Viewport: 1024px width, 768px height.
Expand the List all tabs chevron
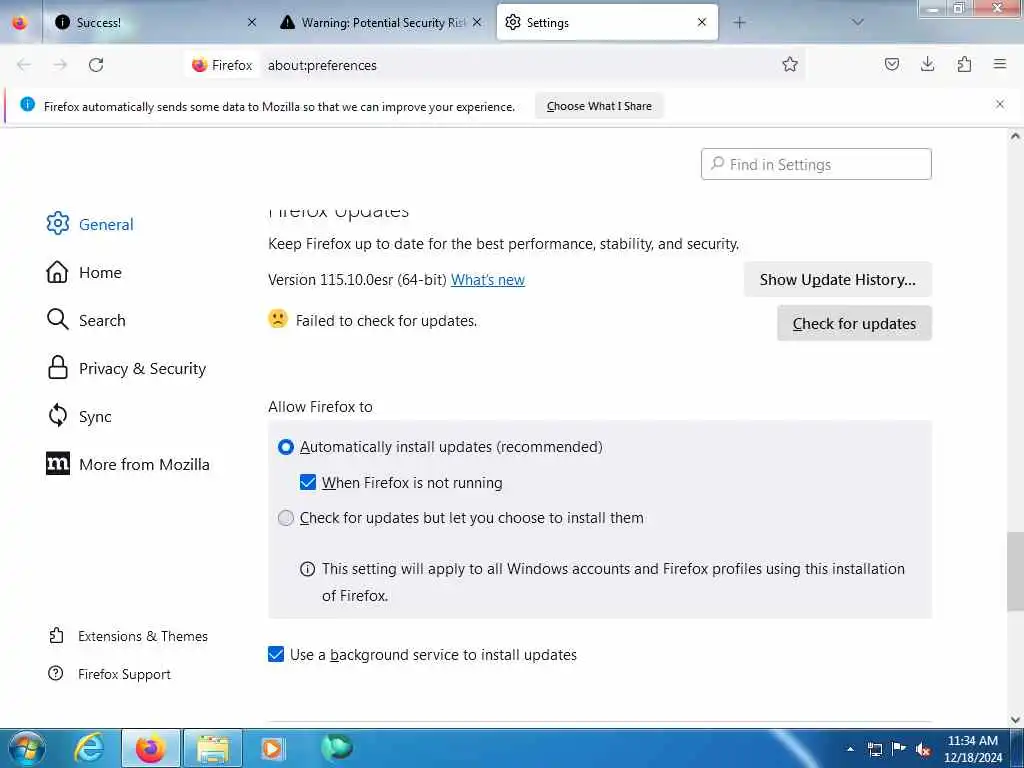point(858,22)
